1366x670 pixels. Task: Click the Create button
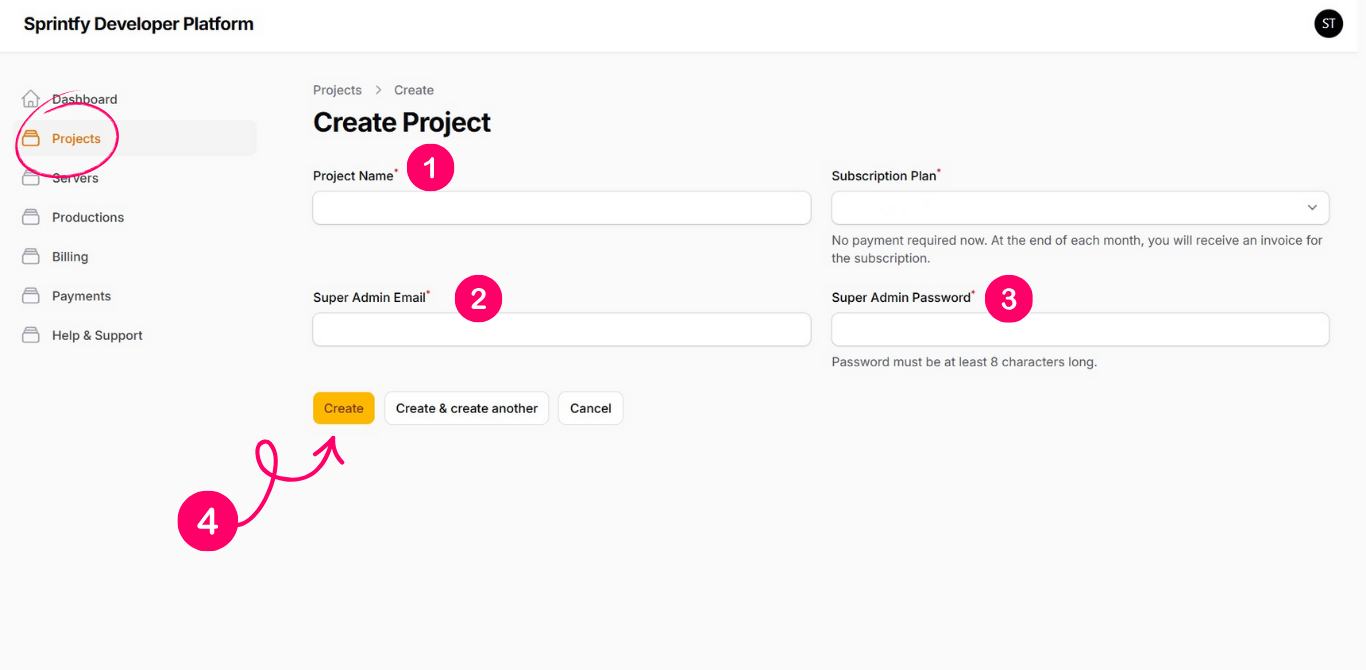click(343, 408)
